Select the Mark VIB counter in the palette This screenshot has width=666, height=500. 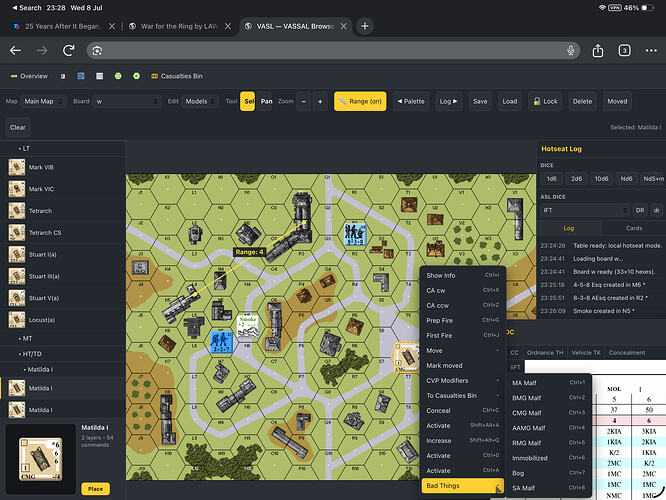click(62, 167)
